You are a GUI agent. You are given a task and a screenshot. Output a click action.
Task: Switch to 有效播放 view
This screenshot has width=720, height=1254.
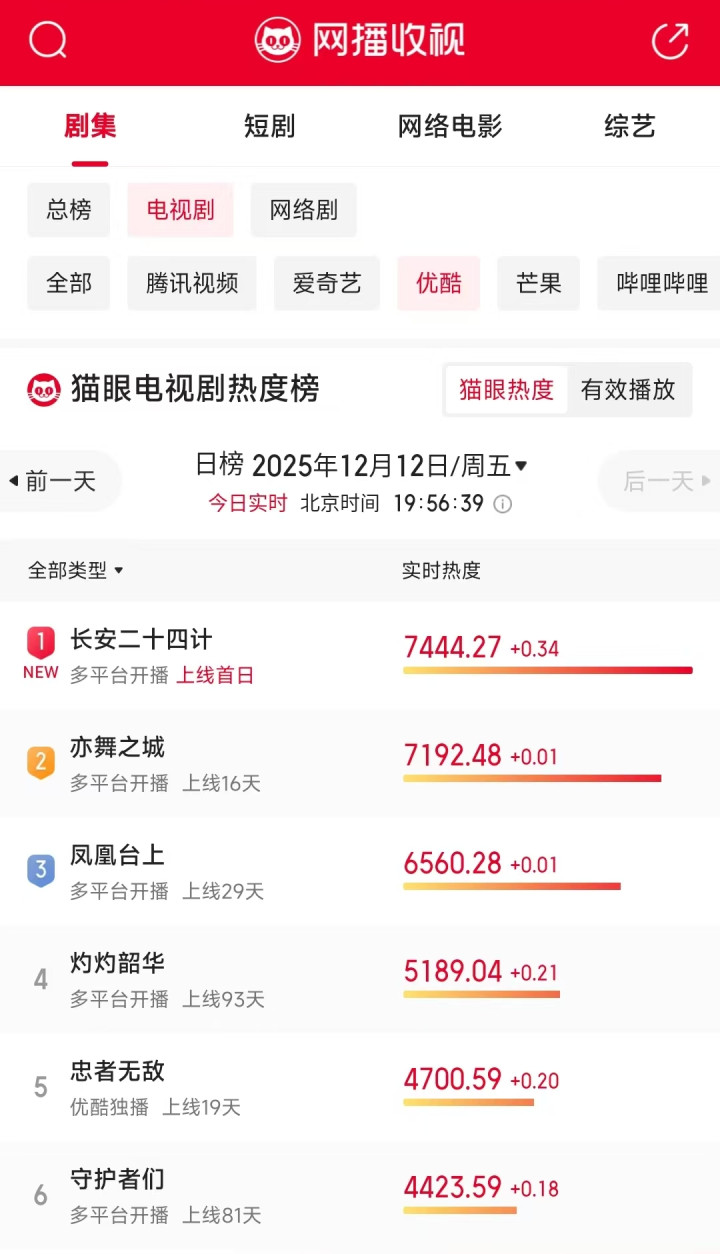(x=628, y=390)
